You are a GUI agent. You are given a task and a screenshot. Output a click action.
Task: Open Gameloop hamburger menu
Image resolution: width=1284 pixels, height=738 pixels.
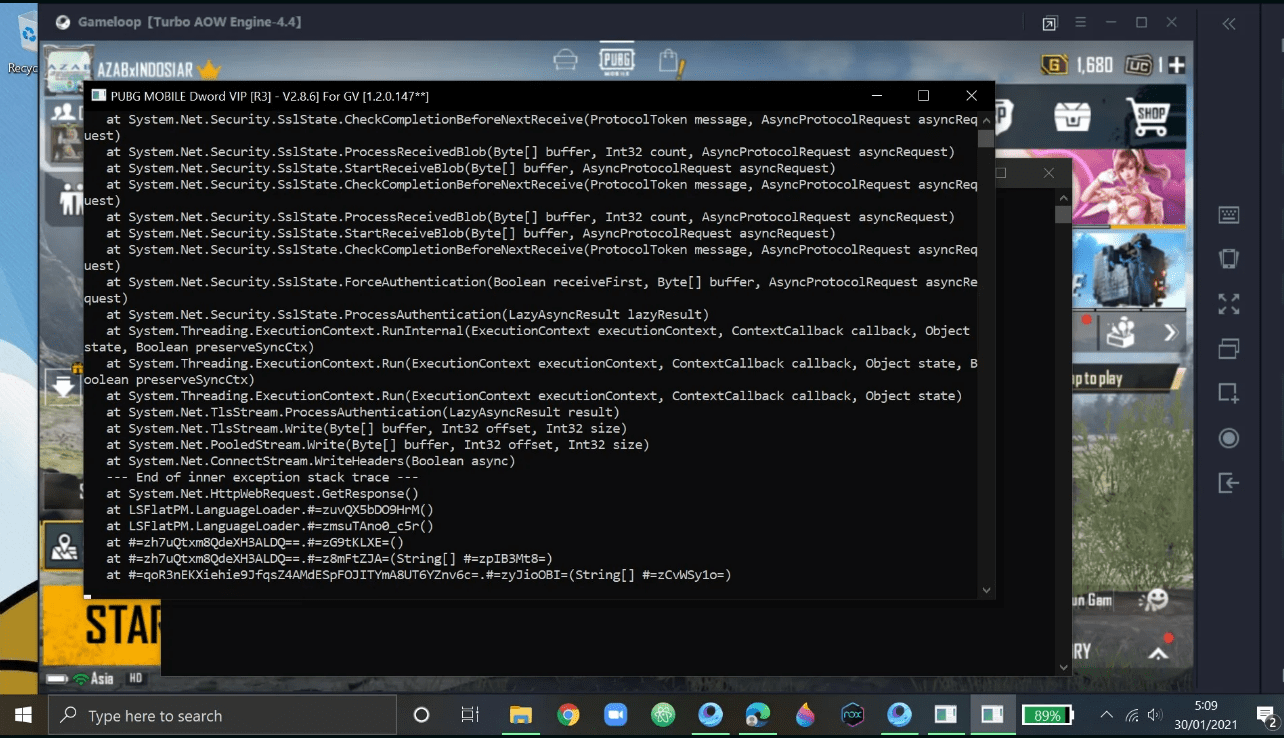click(x=1080, y=22)
